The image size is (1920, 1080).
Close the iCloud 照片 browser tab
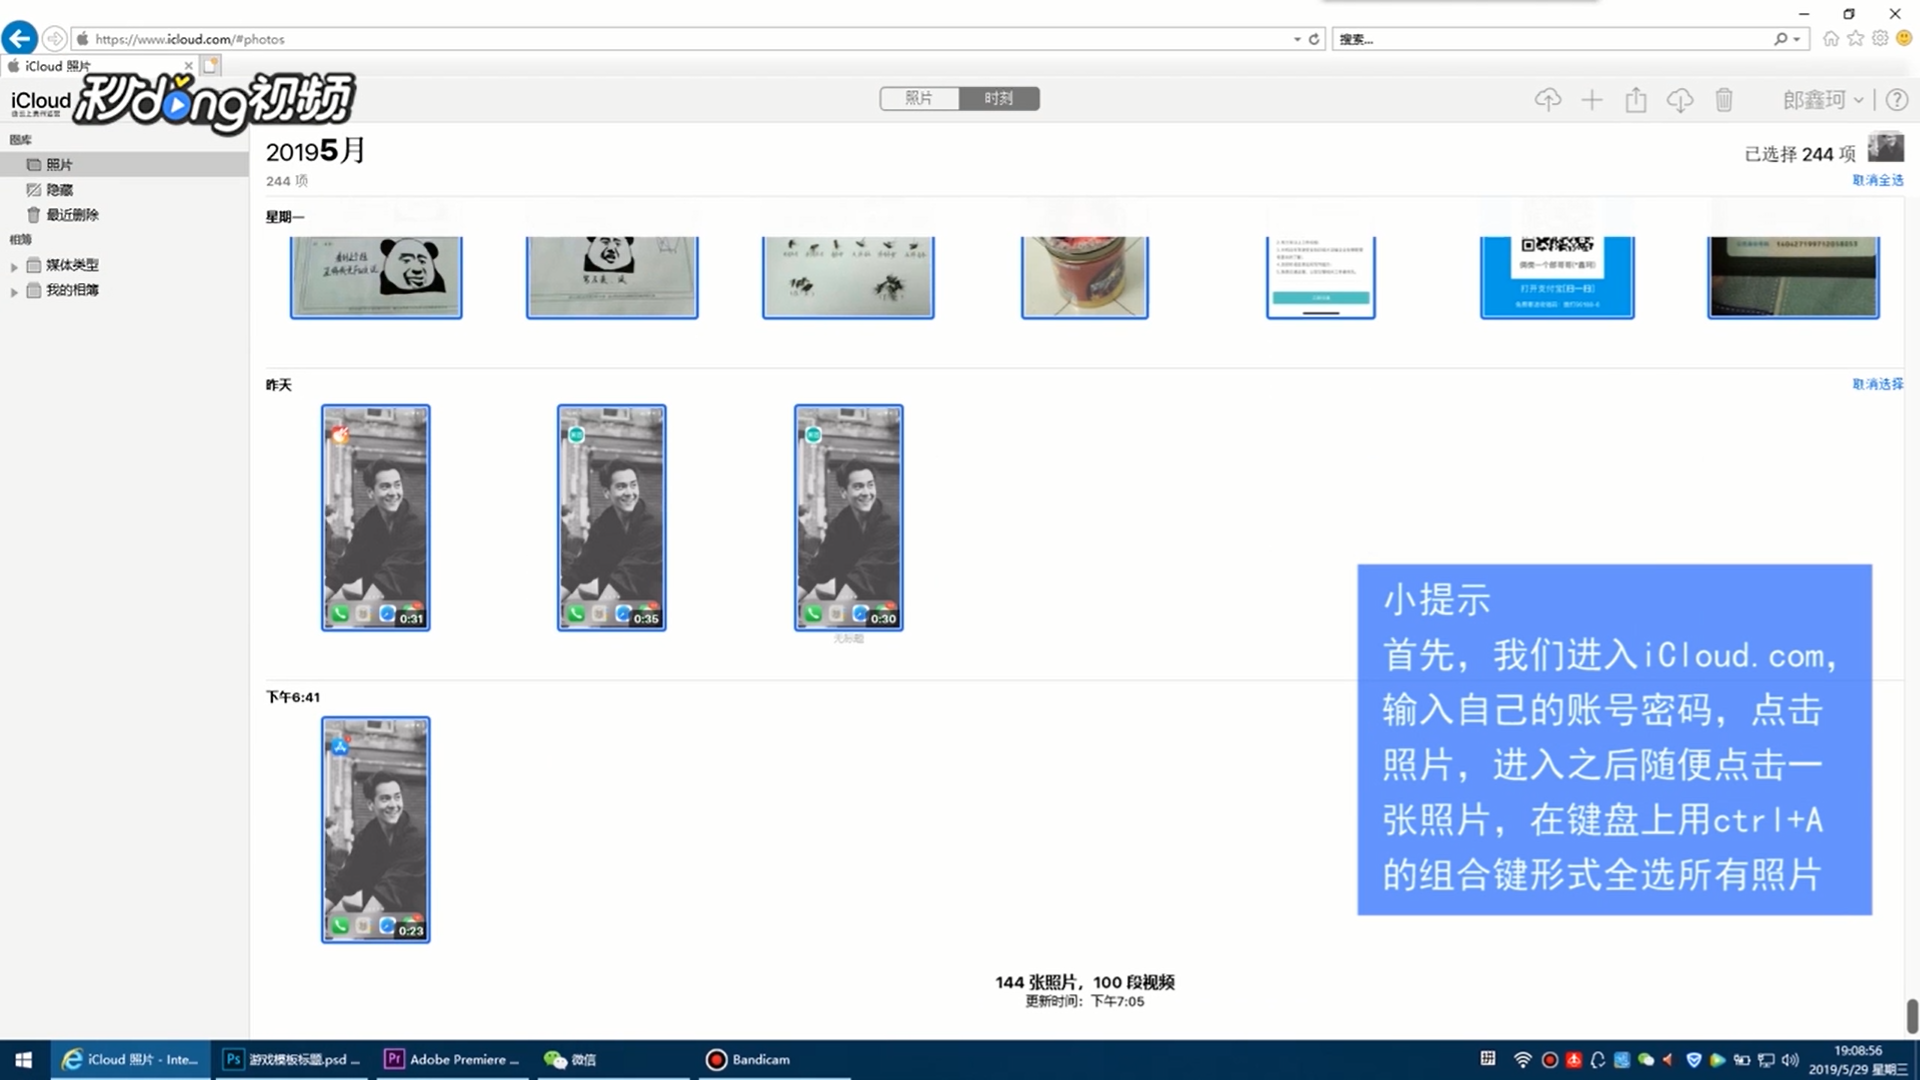(x=188, y=66)
